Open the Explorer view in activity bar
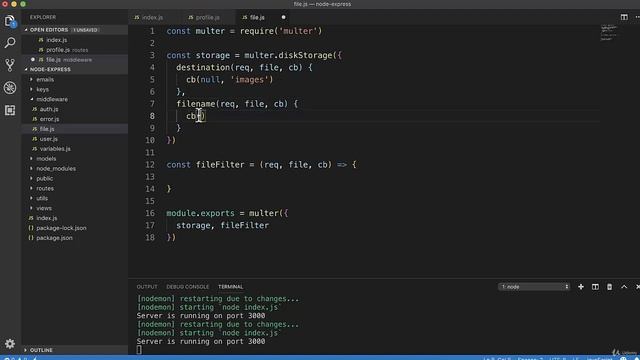Image resolution: width=640 pixels, height=360 pixels. pyautogui.click(x=10, y=21)
